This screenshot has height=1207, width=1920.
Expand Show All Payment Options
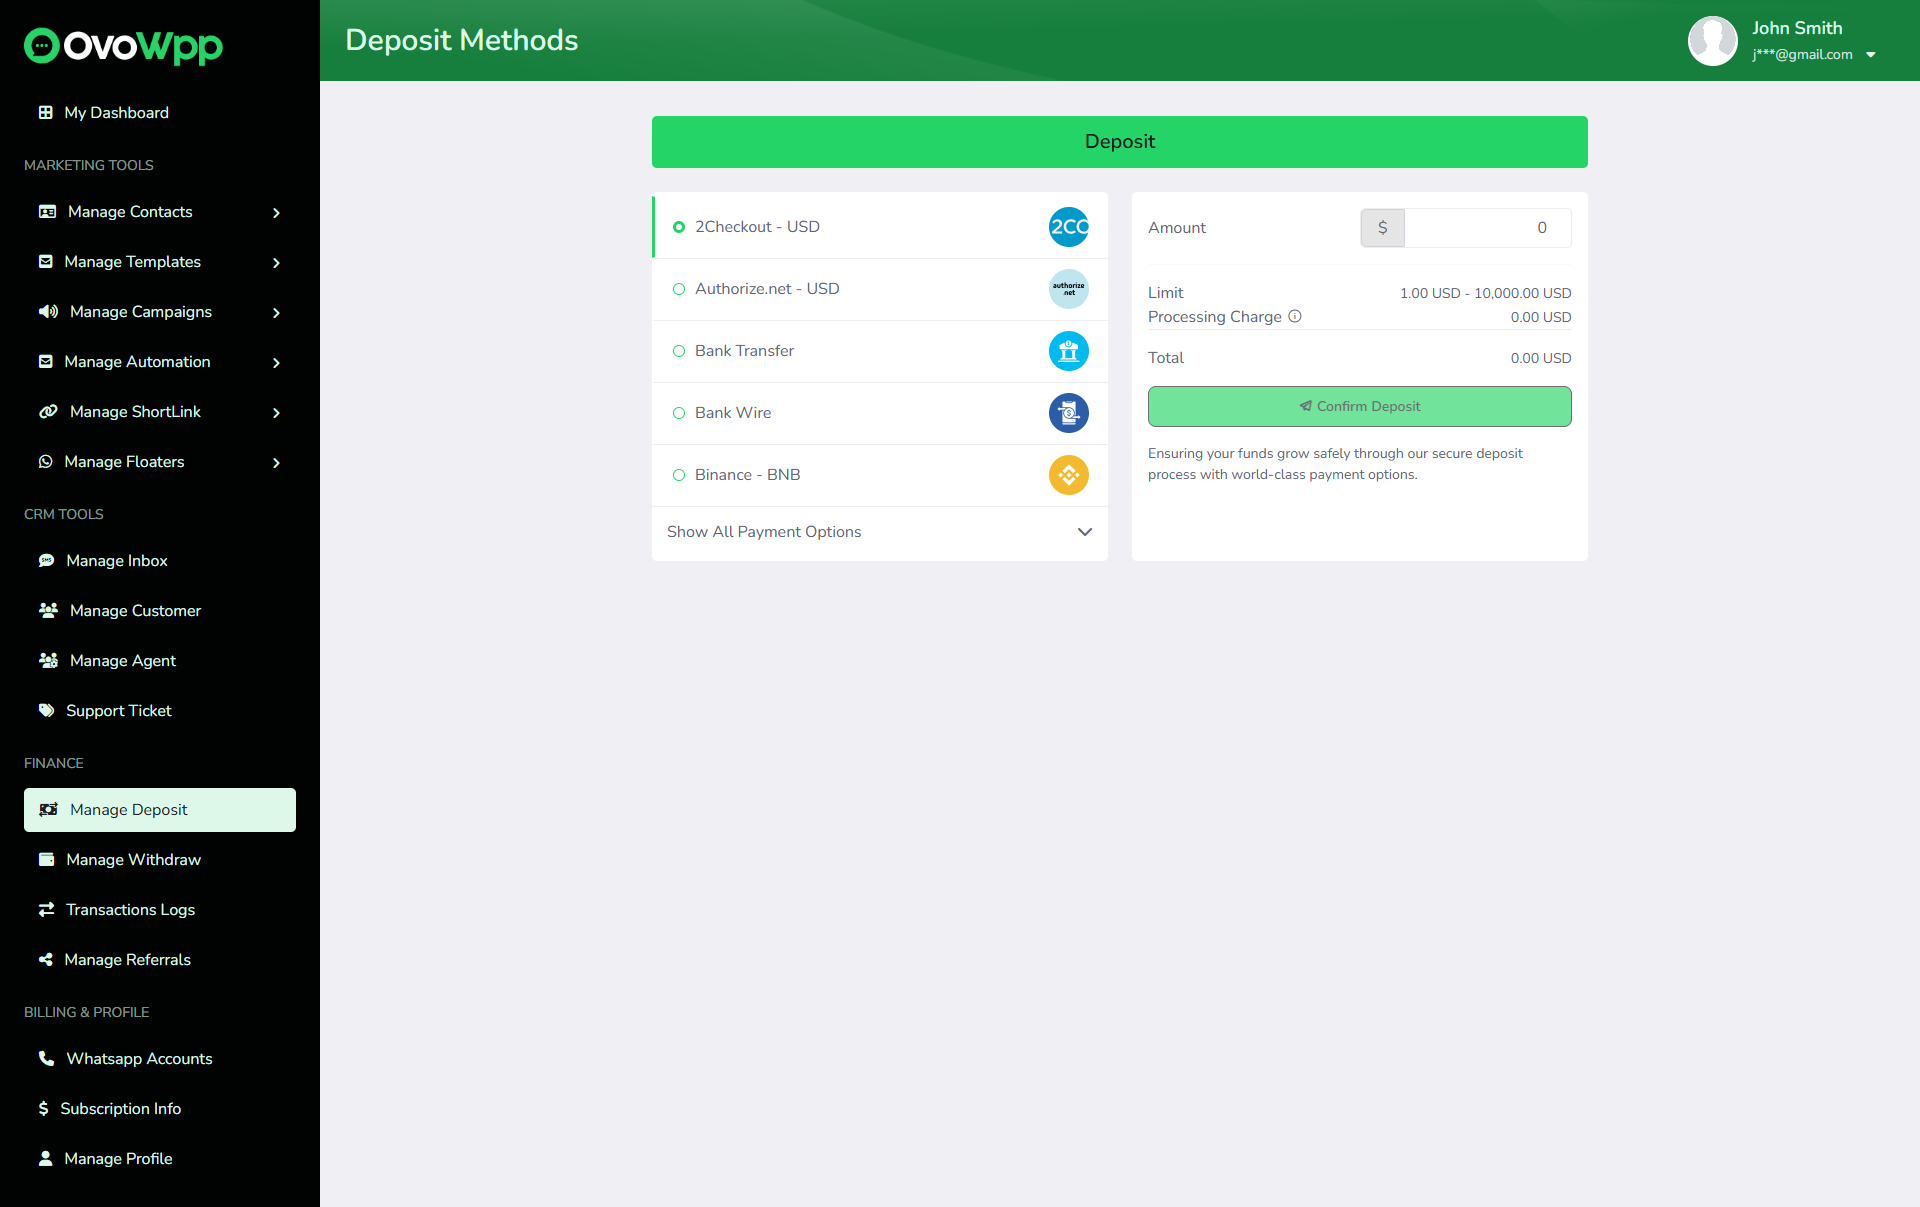tap(879, 532)
